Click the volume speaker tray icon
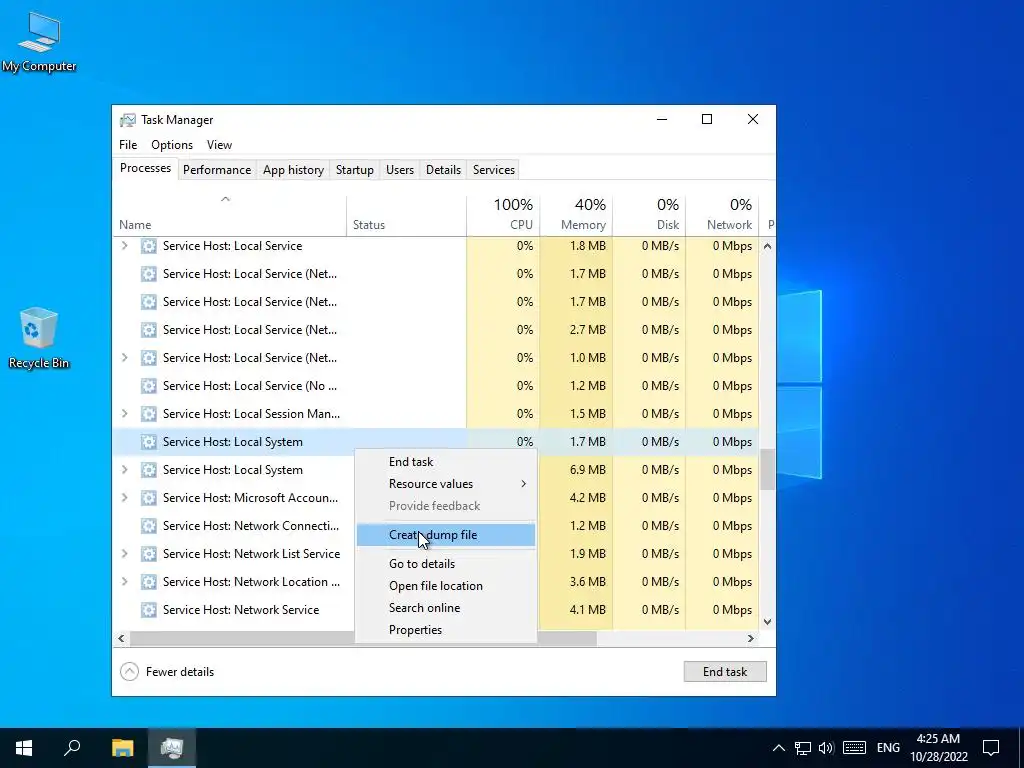 (826, 748)
